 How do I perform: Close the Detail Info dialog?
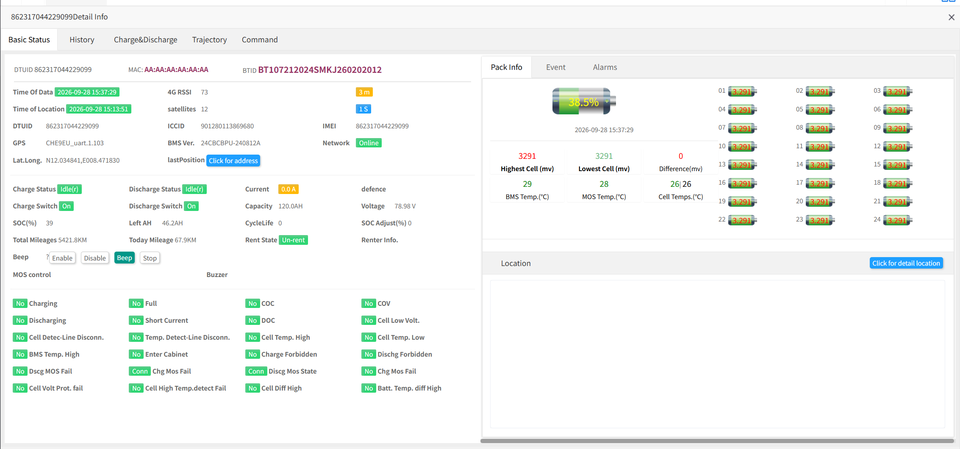[951, 17]
